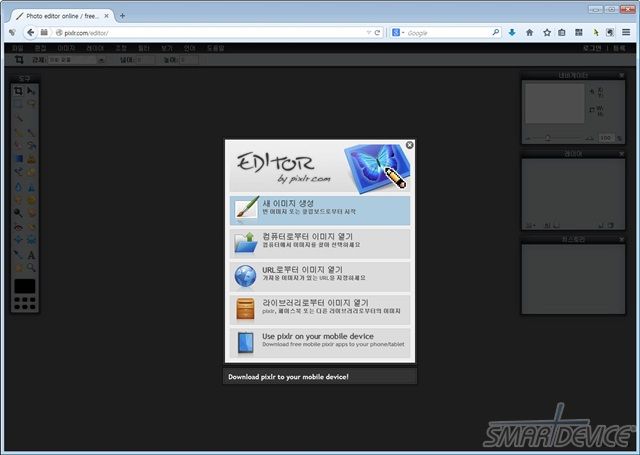Select the Color Picker eyedropper tool
Image resolution: width=640 pixels, height=455 pixels.
coord(18,255)
